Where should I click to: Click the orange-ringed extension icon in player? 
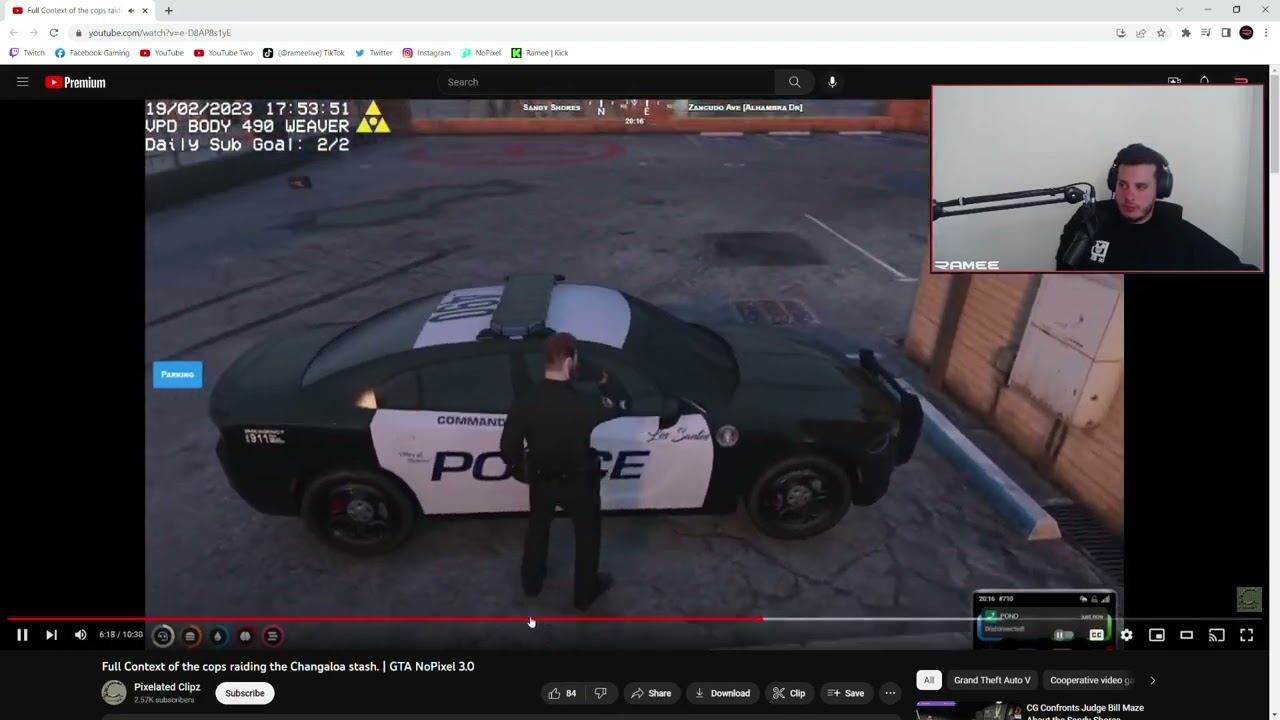click(x=190, y=636)
